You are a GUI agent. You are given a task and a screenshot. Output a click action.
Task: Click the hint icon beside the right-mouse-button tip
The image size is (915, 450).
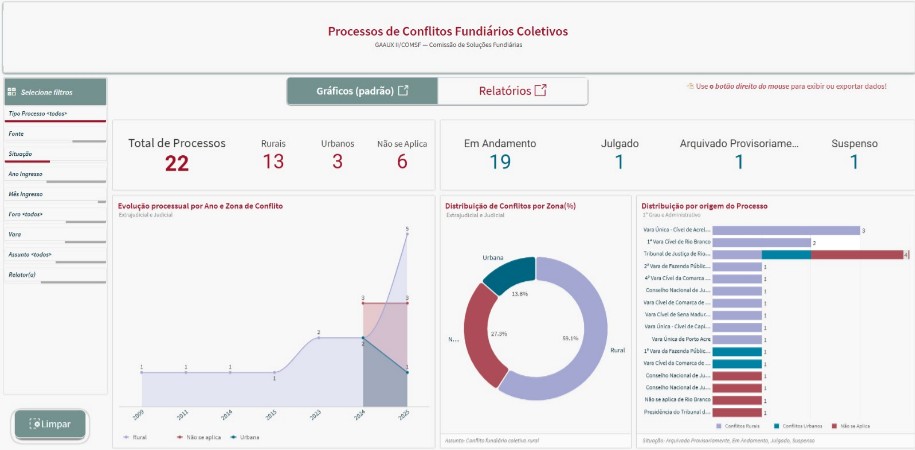point(690,86)
